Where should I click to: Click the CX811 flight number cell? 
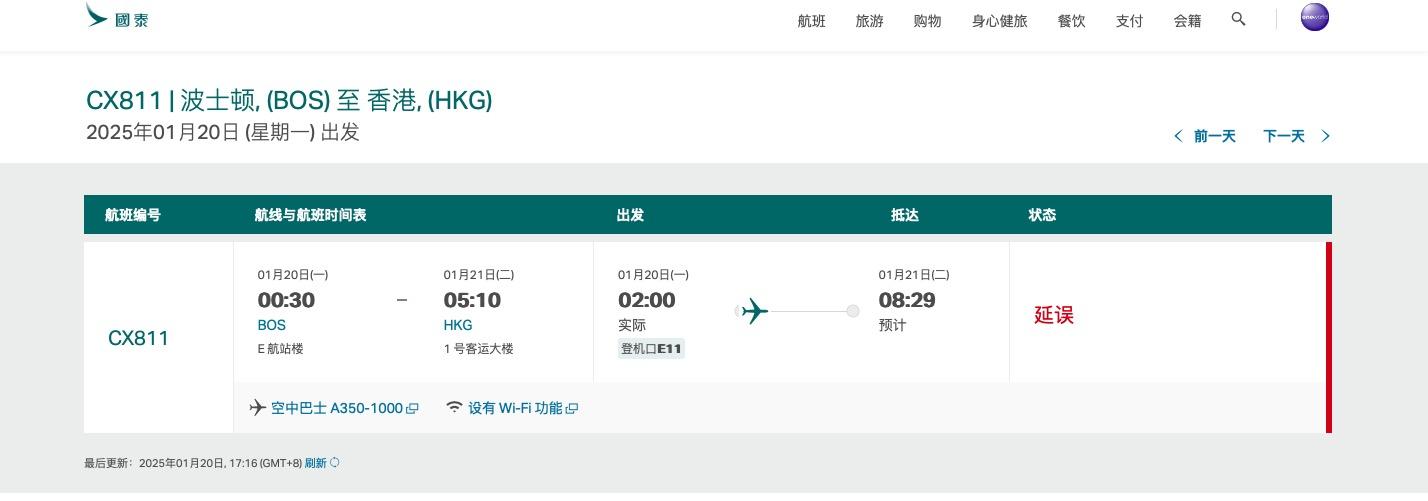tap(138, 338)
